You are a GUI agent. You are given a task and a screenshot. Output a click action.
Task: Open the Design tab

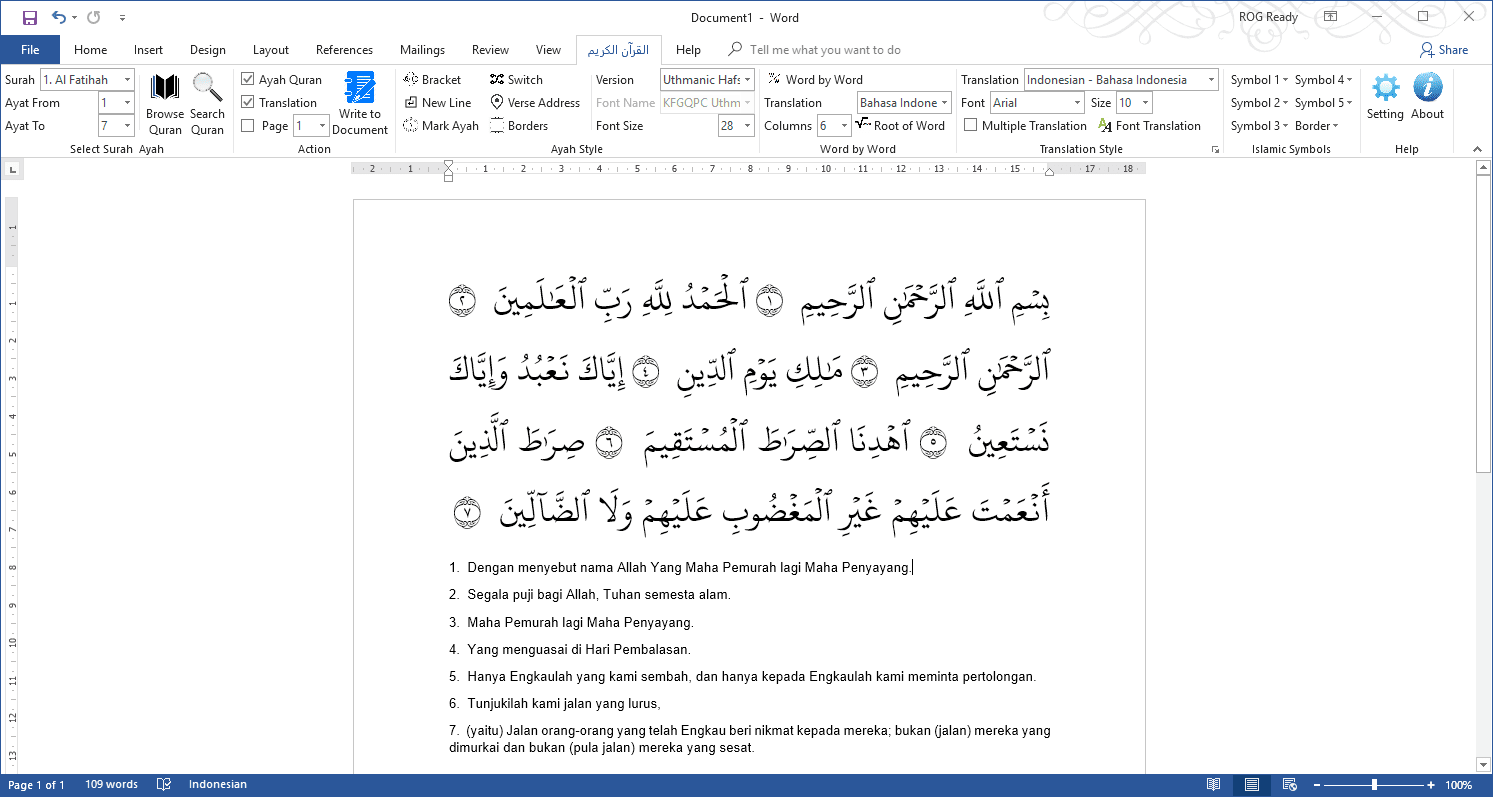click(208, 50)
